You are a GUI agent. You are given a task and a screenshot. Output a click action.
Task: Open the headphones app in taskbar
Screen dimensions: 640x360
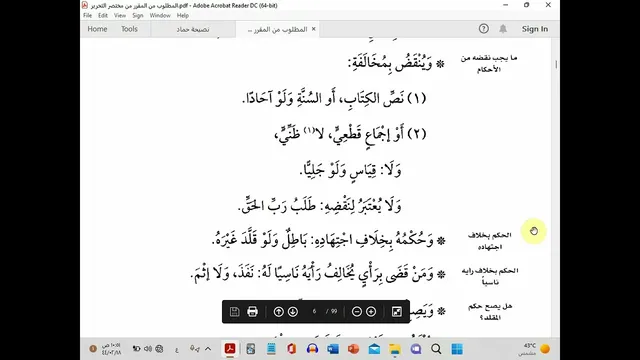coord(312,349)
